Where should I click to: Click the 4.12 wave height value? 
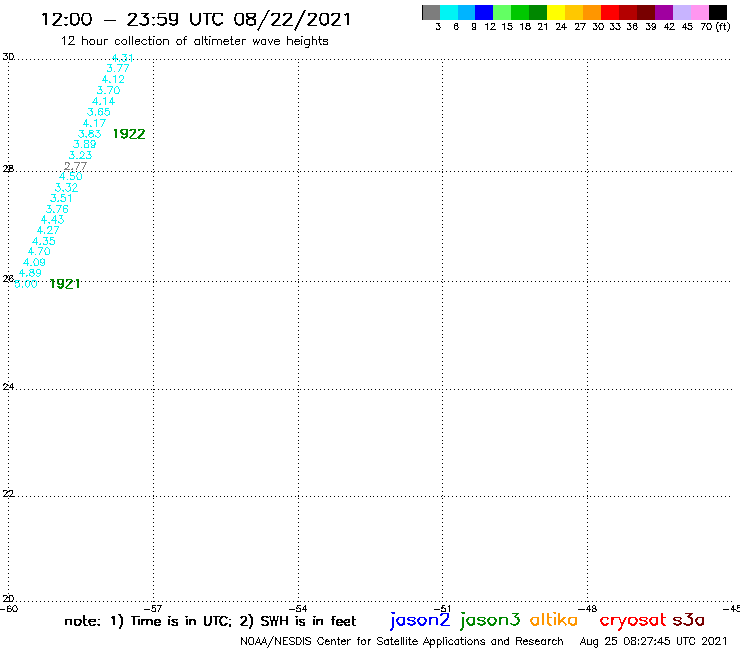pos(113,79)
